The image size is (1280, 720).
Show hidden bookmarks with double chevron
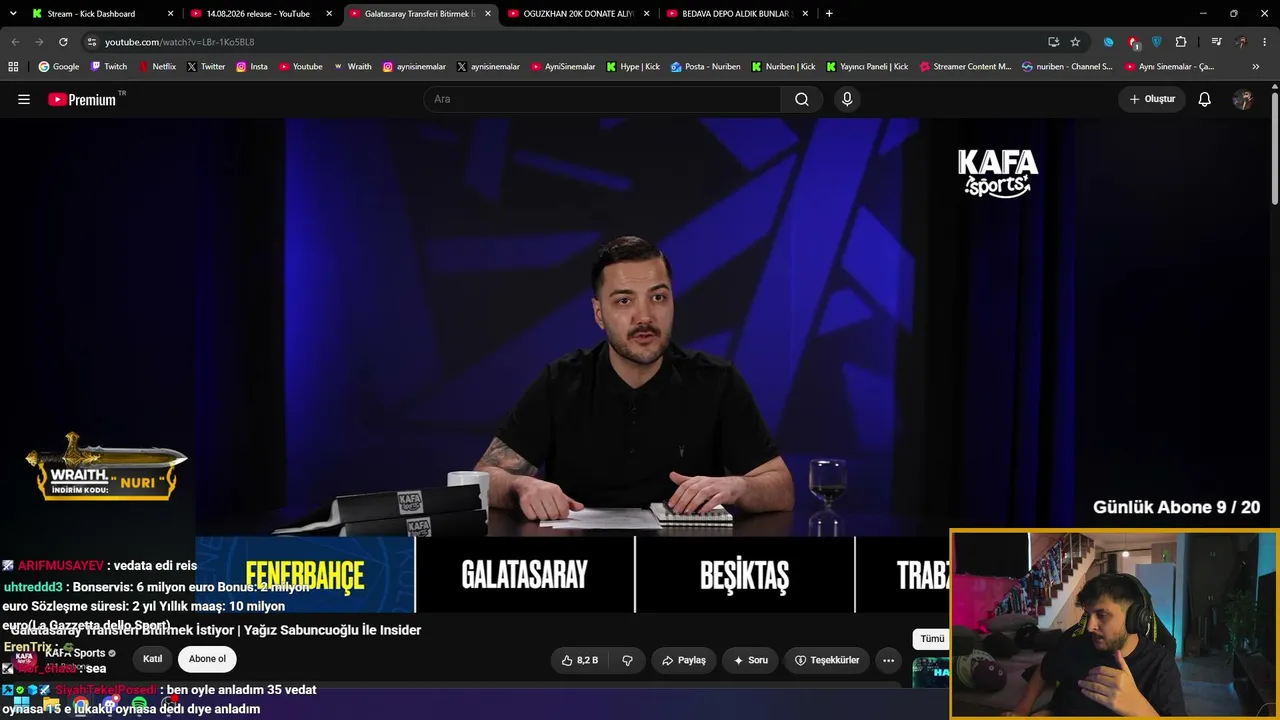click(1256, 67)
